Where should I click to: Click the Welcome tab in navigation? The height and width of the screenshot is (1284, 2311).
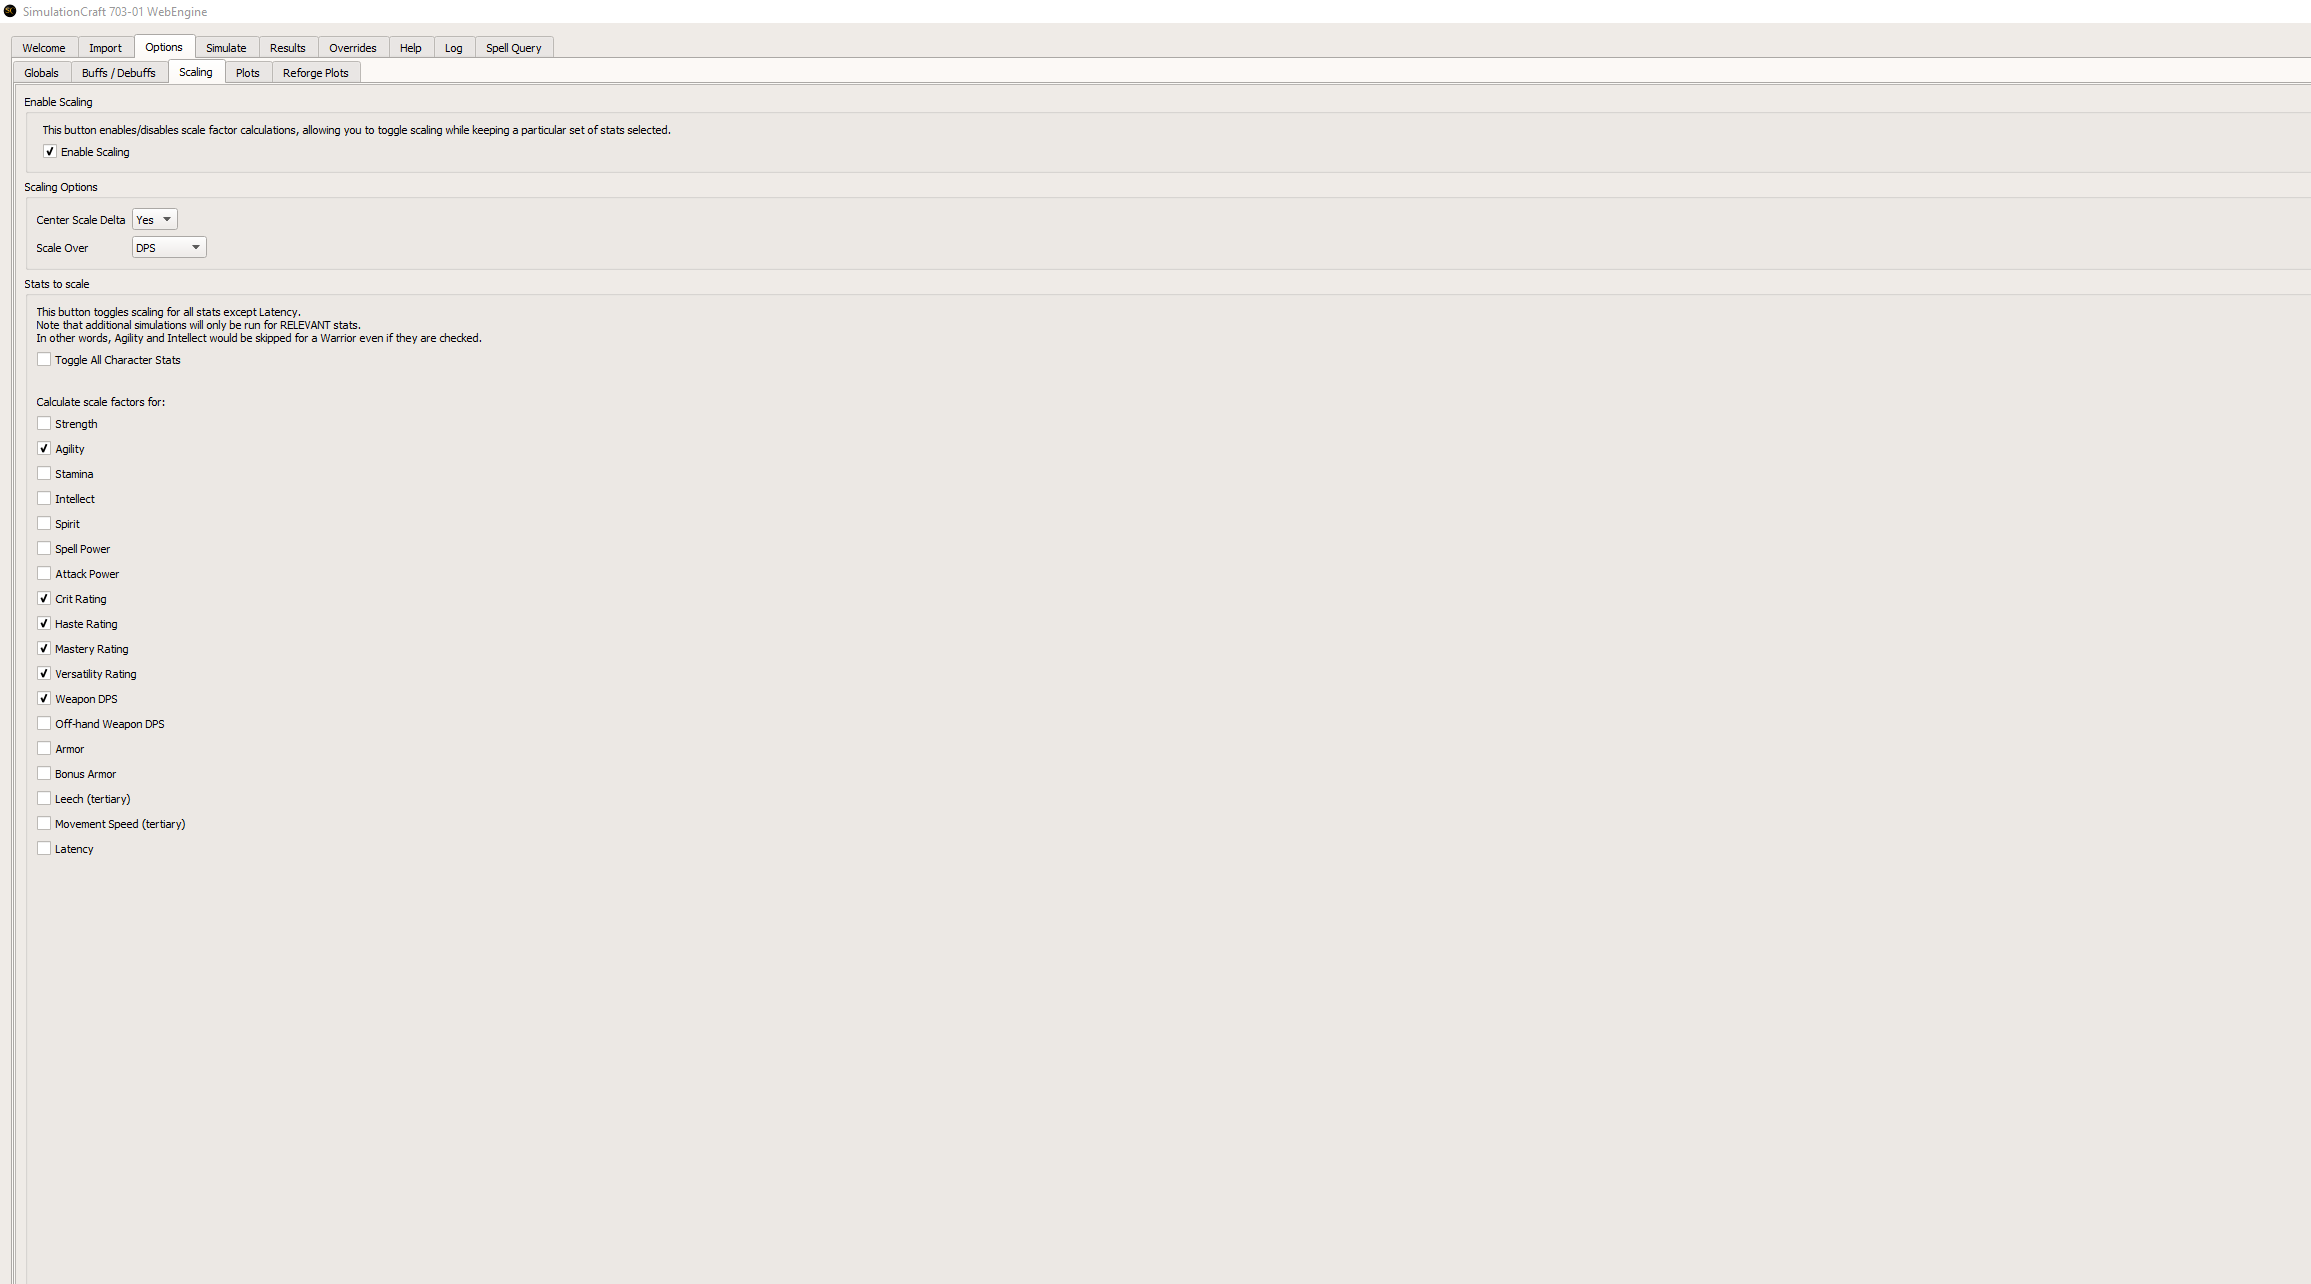43,47
